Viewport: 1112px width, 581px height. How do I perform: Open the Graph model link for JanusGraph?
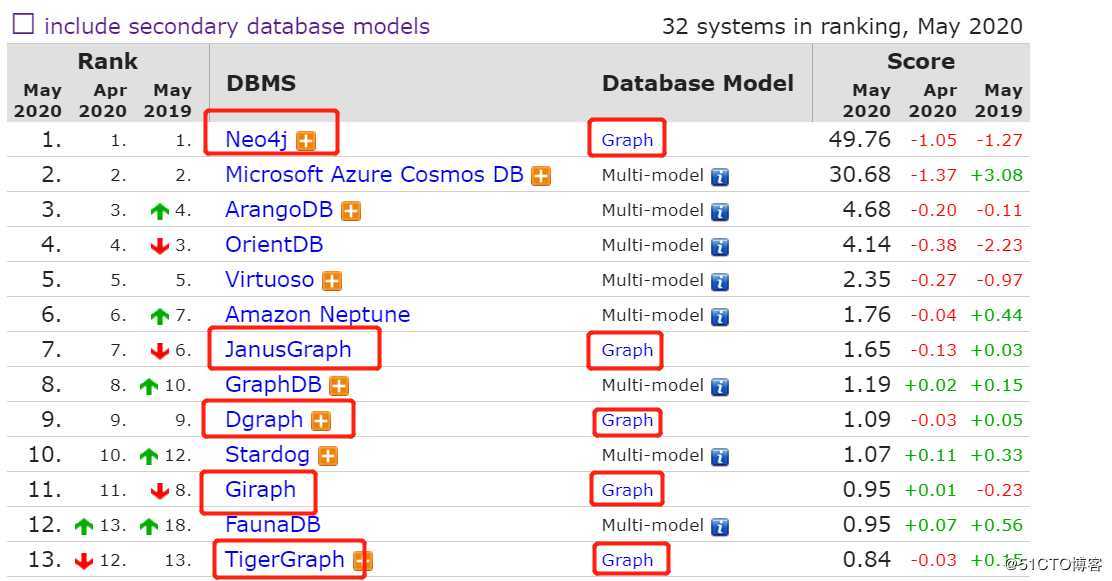point(627,350)
